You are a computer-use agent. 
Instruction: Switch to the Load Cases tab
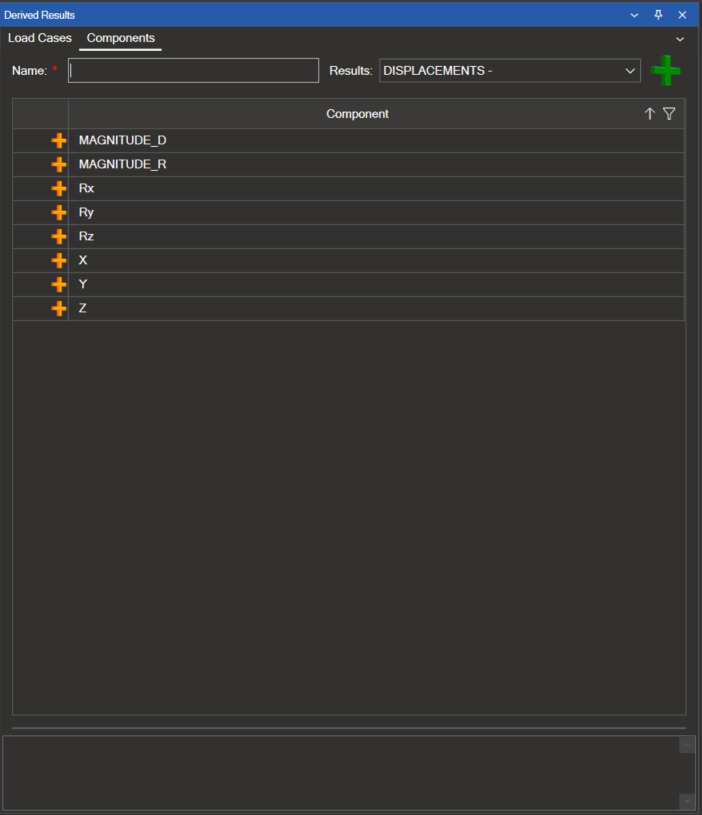[x=40, y=38]
